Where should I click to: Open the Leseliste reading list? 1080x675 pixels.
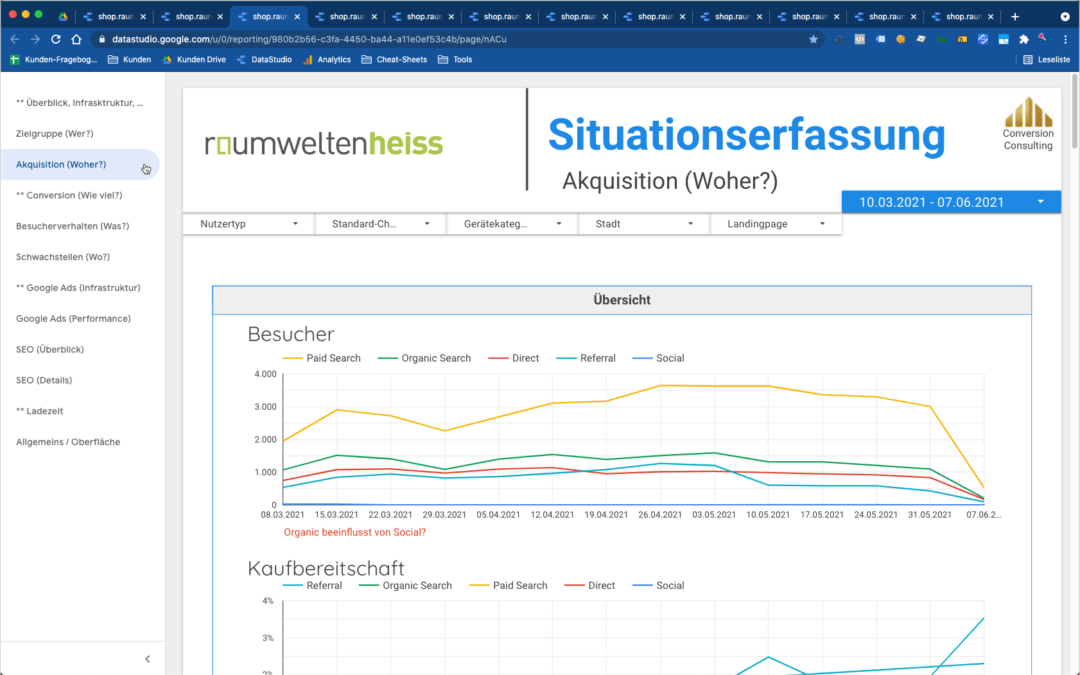coord(1047,60)
